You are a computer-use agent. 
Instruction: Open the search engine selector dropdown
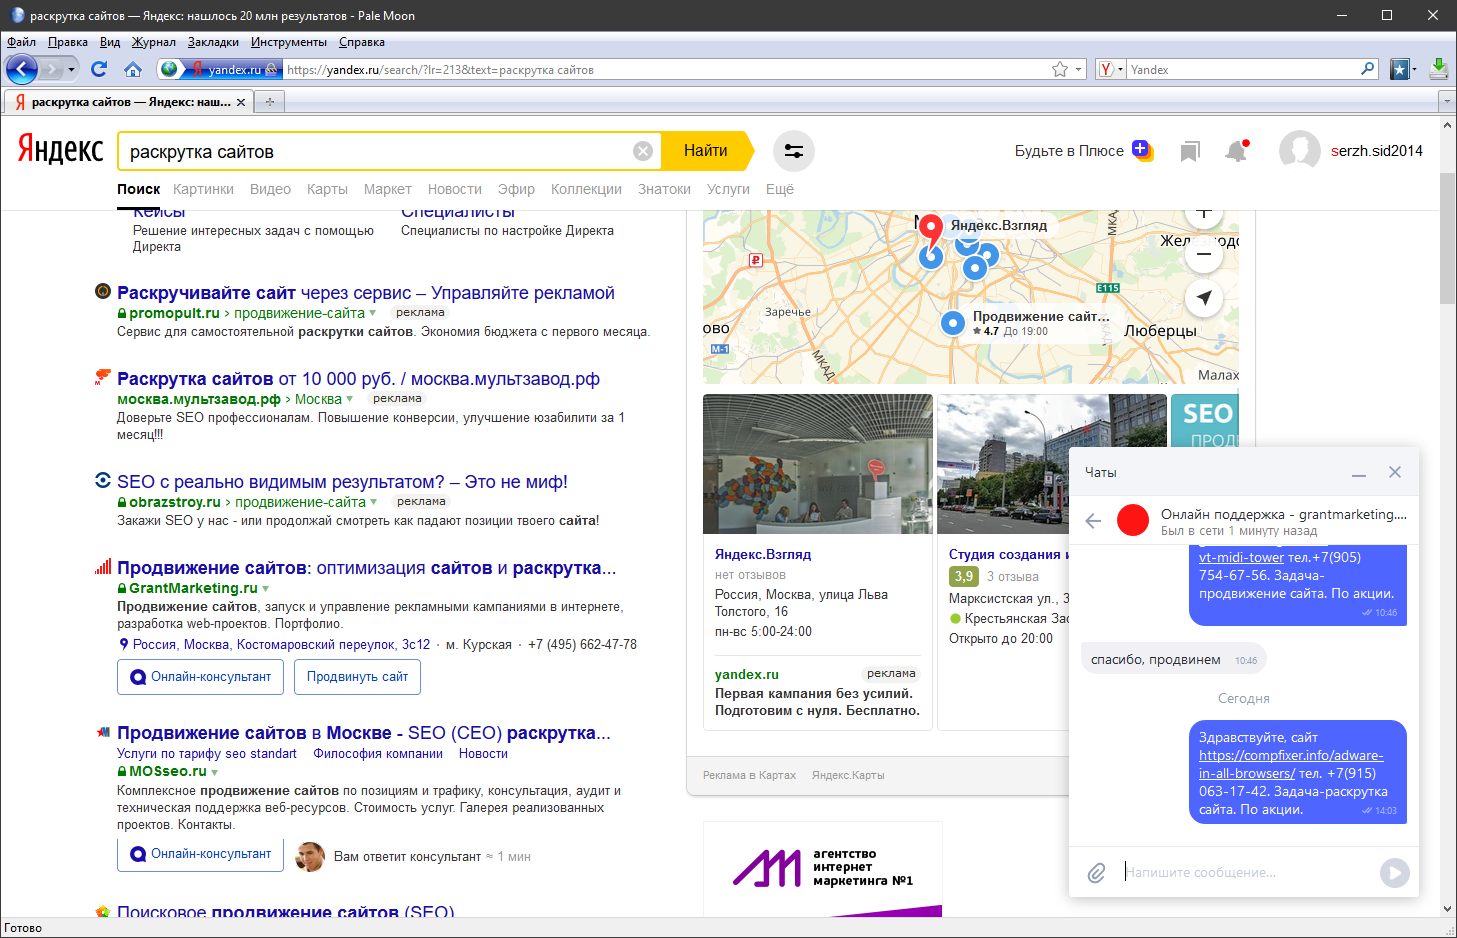[1111, 69]
